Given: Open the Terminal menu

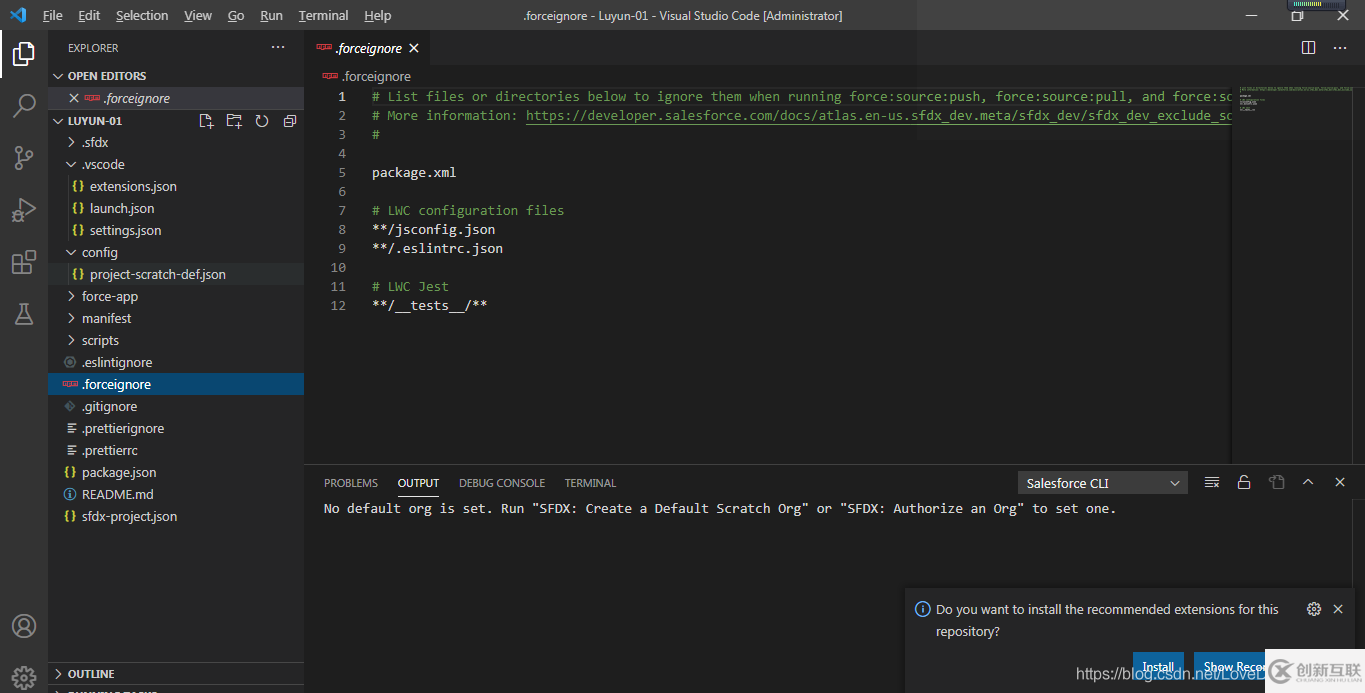Looking at the screenshot, I should [322, 15].
